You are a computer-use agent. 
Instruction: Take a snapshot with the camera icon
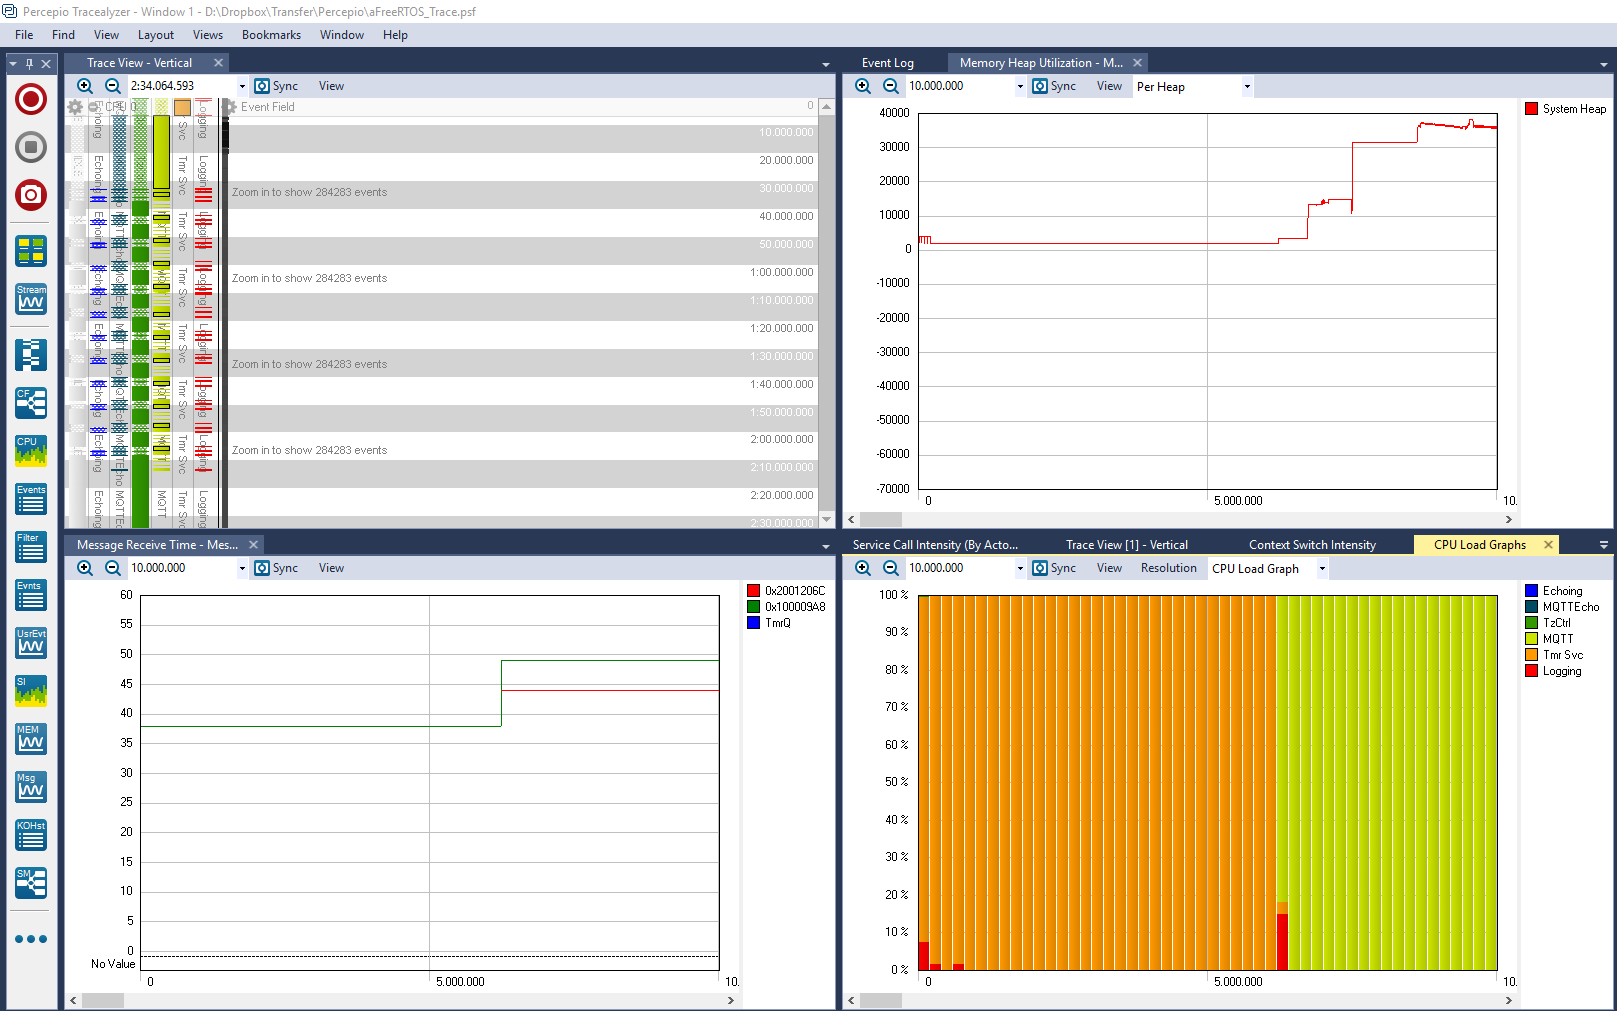(x=31, y=195)
